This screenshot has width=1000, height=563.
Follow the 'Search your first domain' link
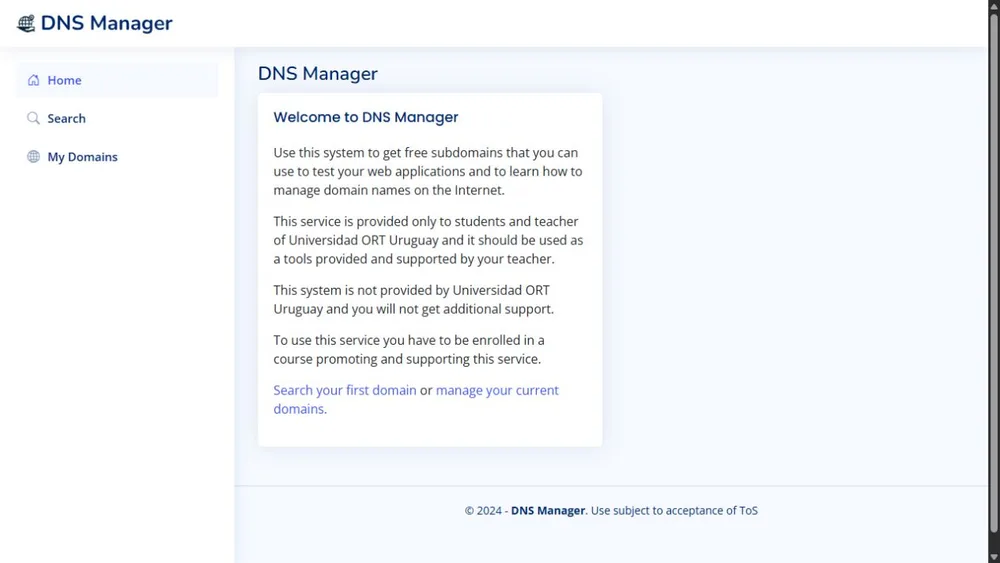point(344,390)
